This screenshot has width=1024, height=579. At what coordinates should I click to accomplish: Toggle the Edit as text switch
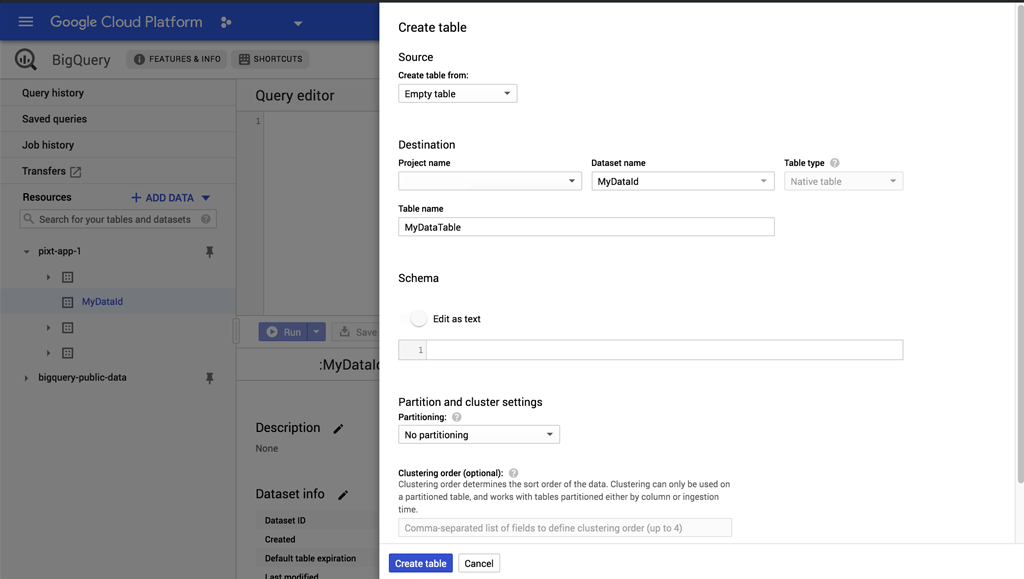click(x=414, y=319)
